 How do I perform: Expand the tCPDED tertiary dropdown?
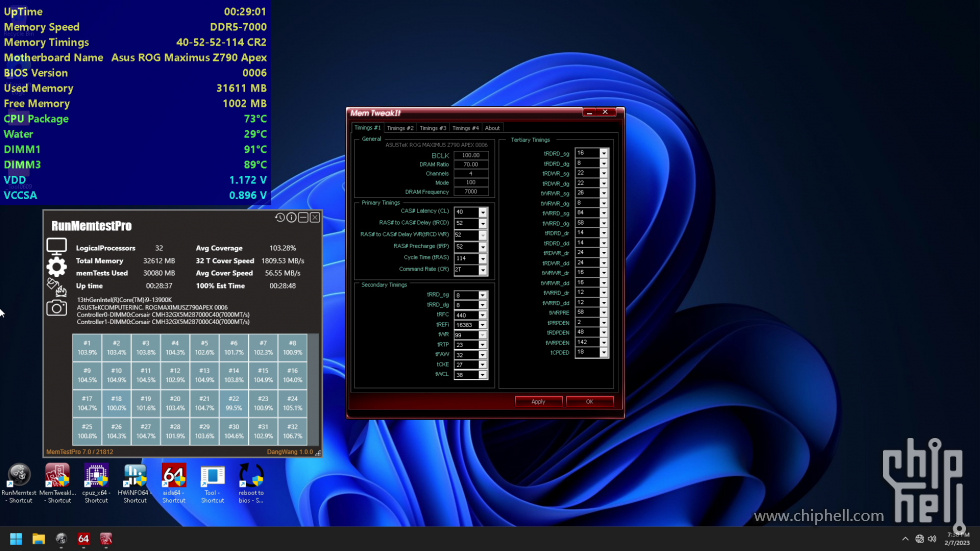603,352
